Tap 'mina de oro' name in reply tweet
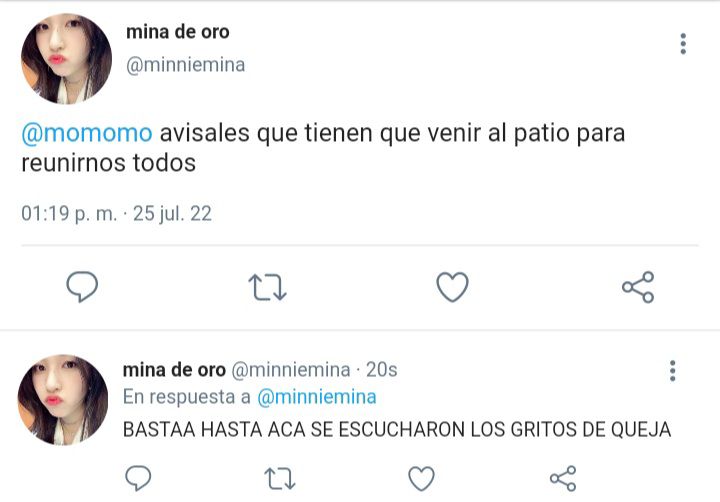720x502 pixels. tap(174, 370)
